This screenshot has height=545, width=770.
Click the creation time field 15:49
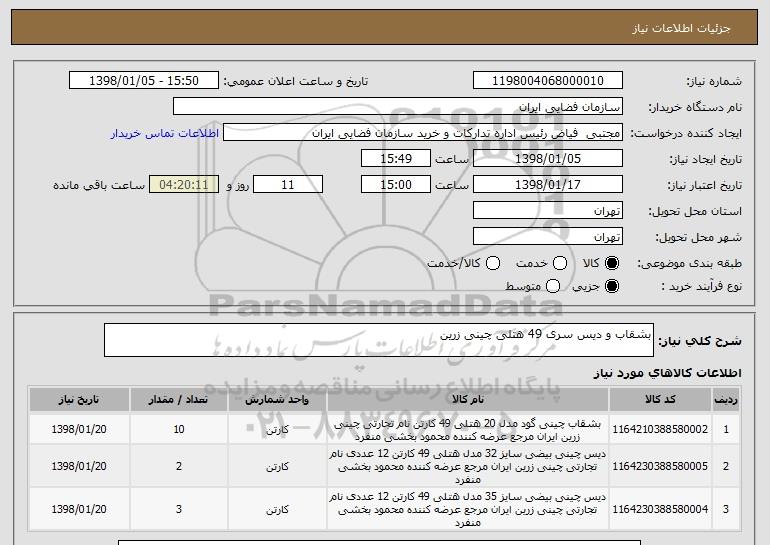[396, 158]
